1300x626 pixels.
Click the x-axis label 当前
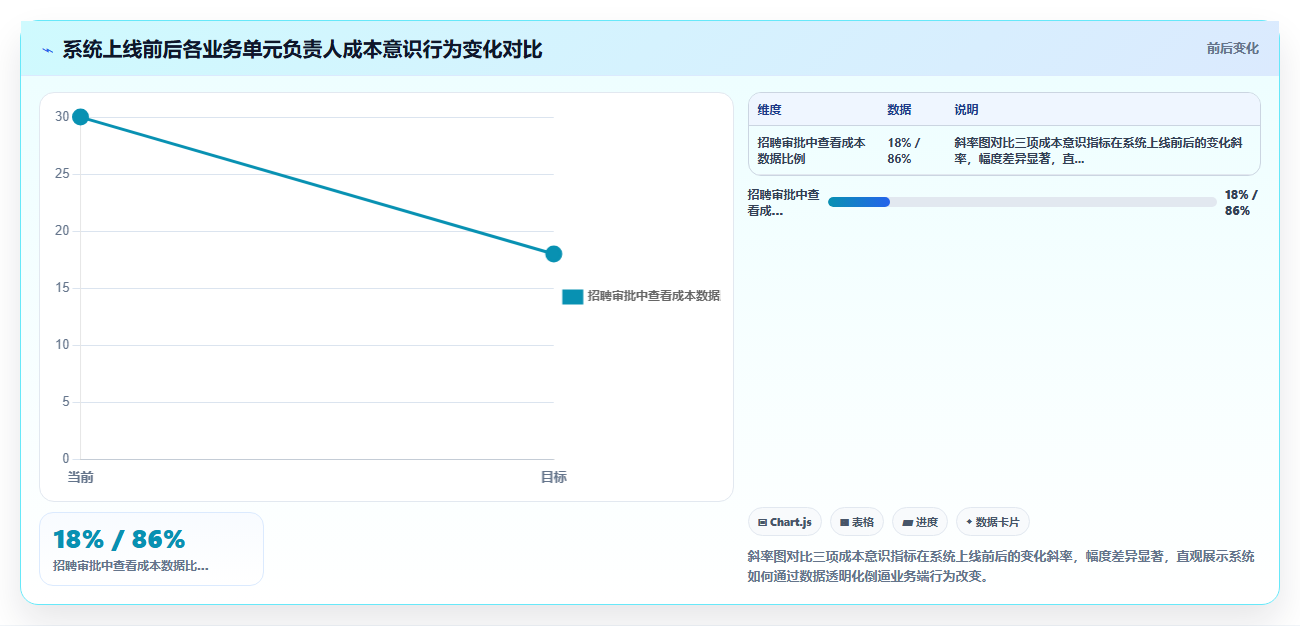(x=81, y=477)
